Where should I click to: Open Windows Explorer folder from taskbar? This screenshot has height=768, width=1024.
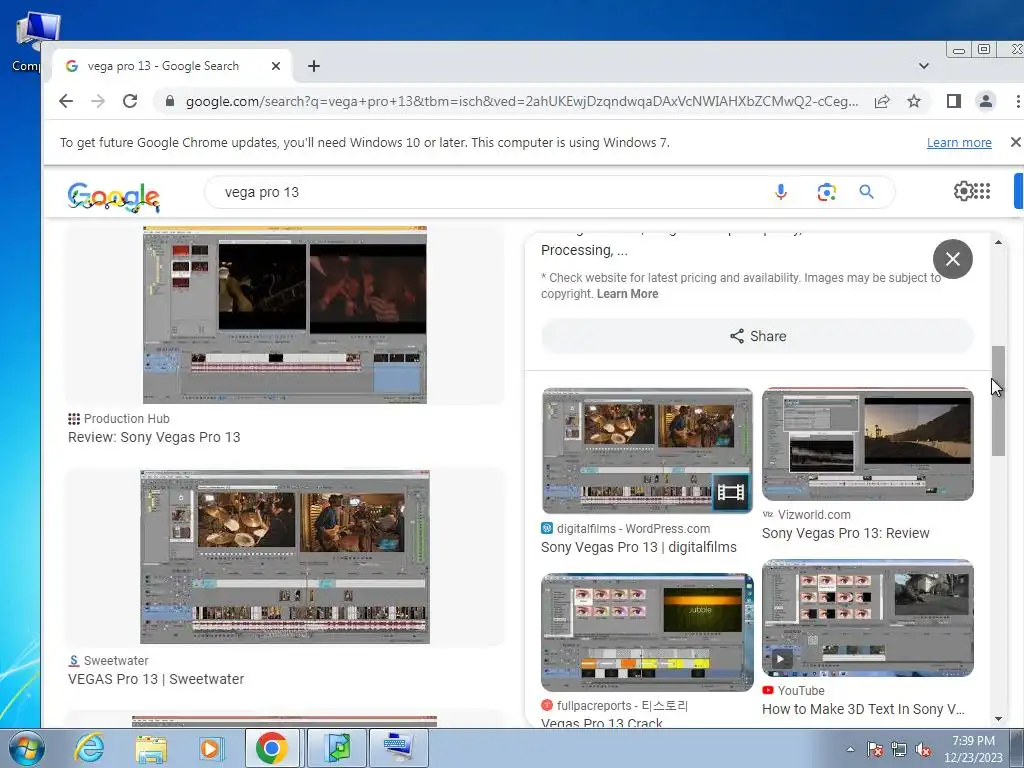(x=151, y=748)
